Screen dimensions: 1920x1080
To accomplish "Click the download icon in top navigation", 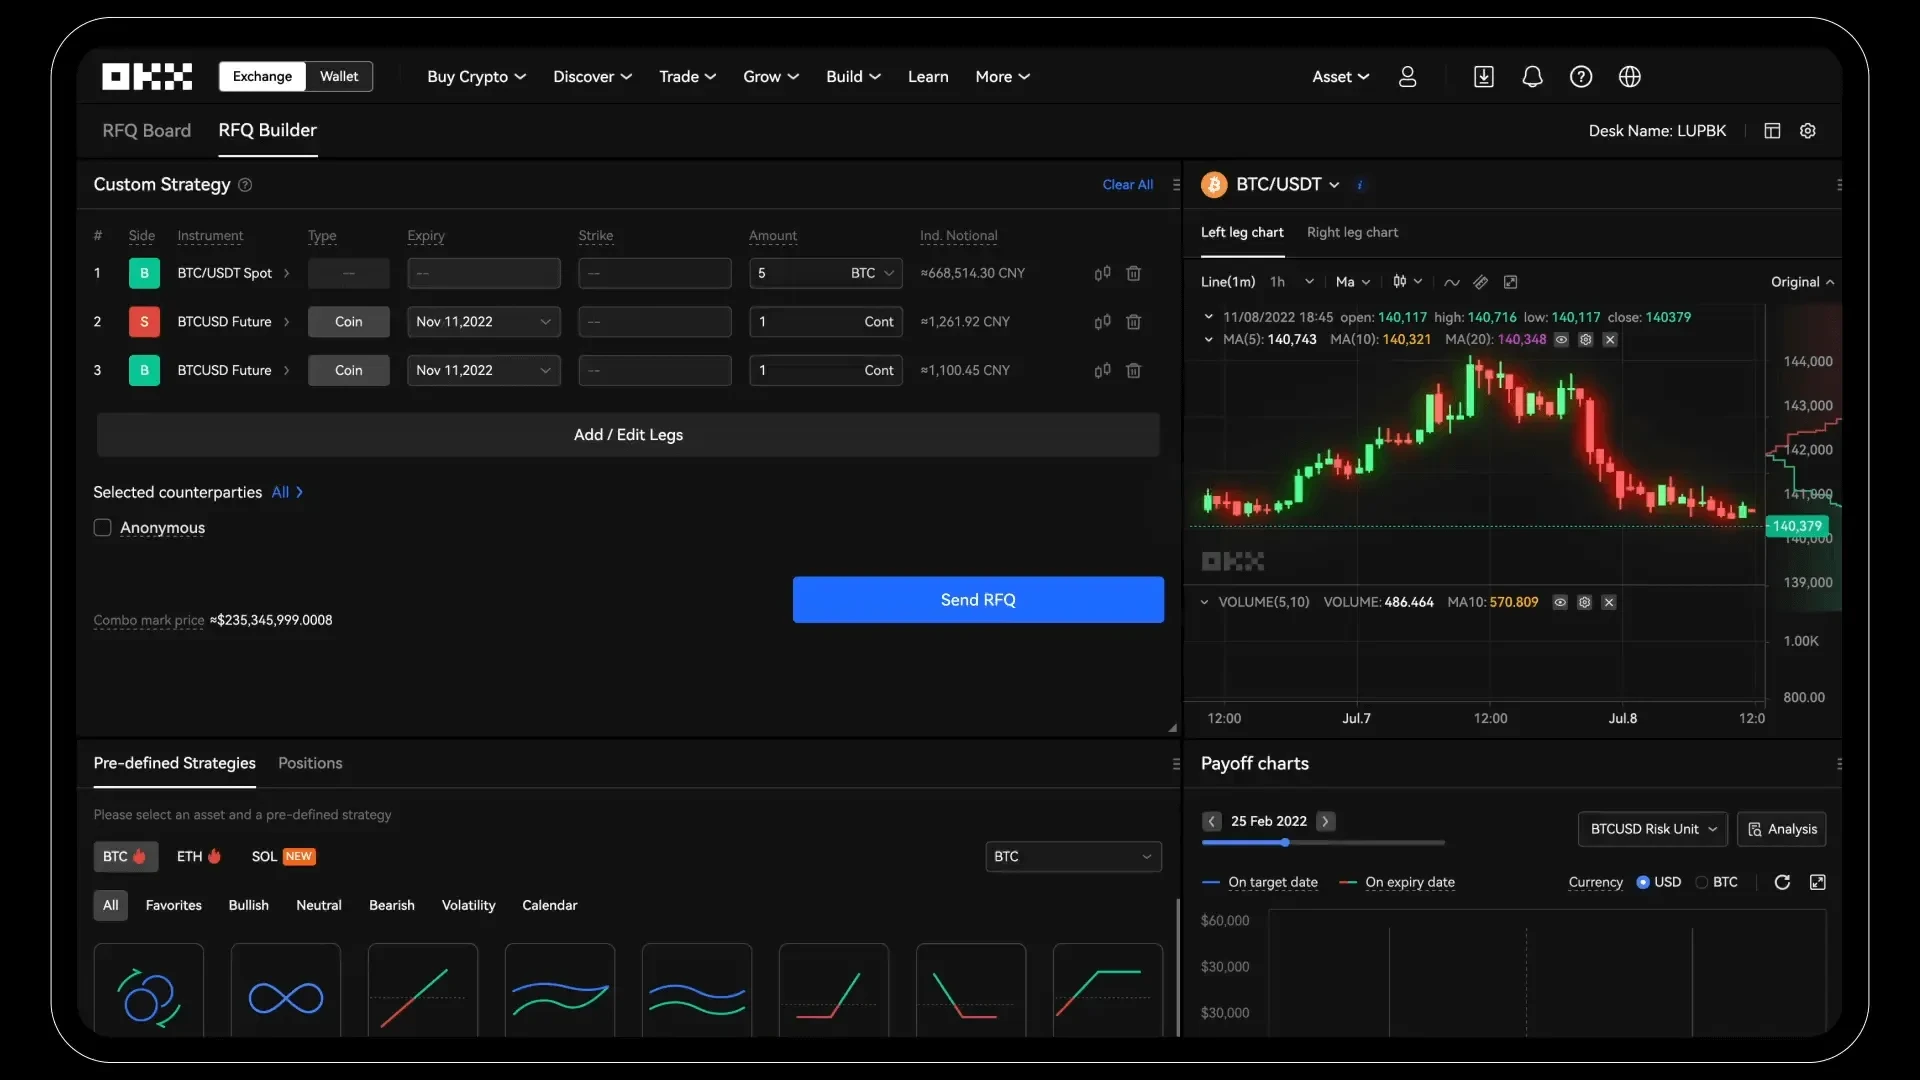I will (1484, 76).
